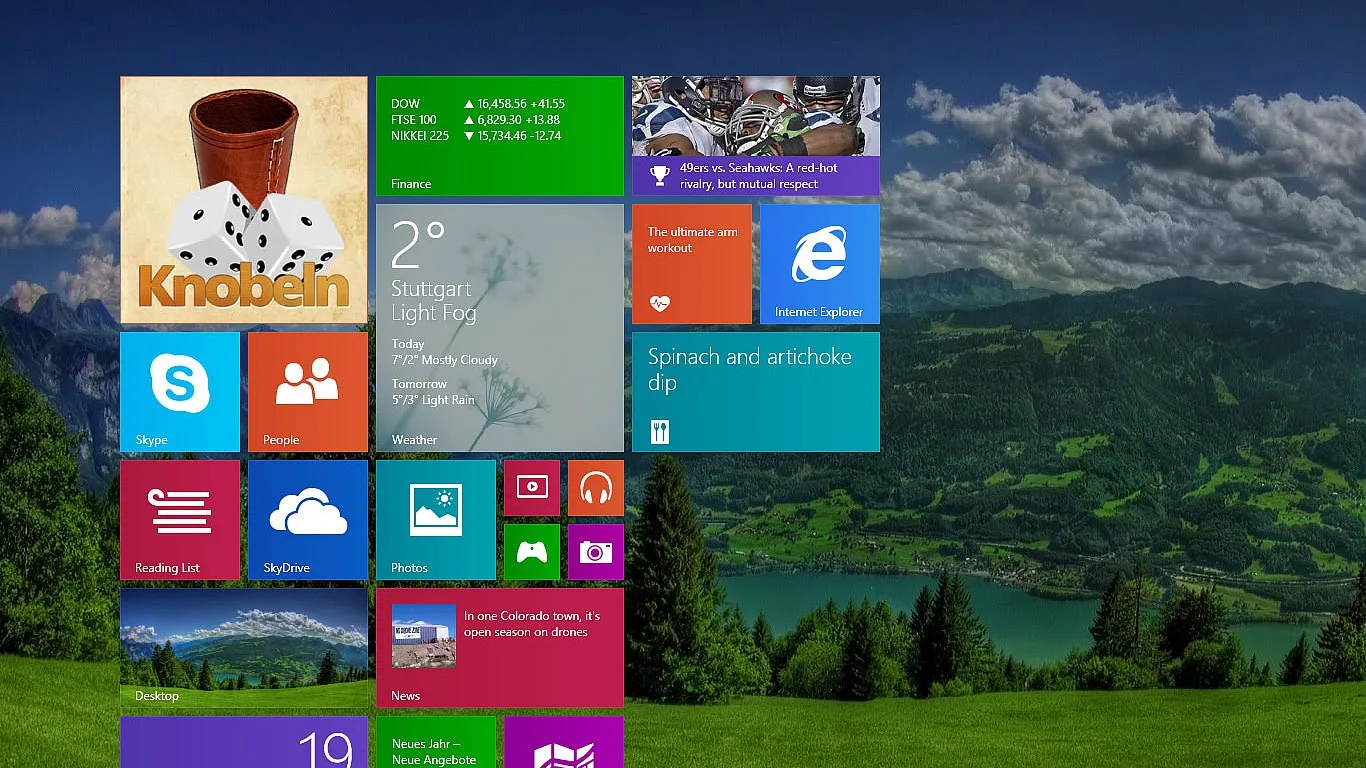
Task: Click the NIKKEI 225 index row
Action: pos(476,136)
